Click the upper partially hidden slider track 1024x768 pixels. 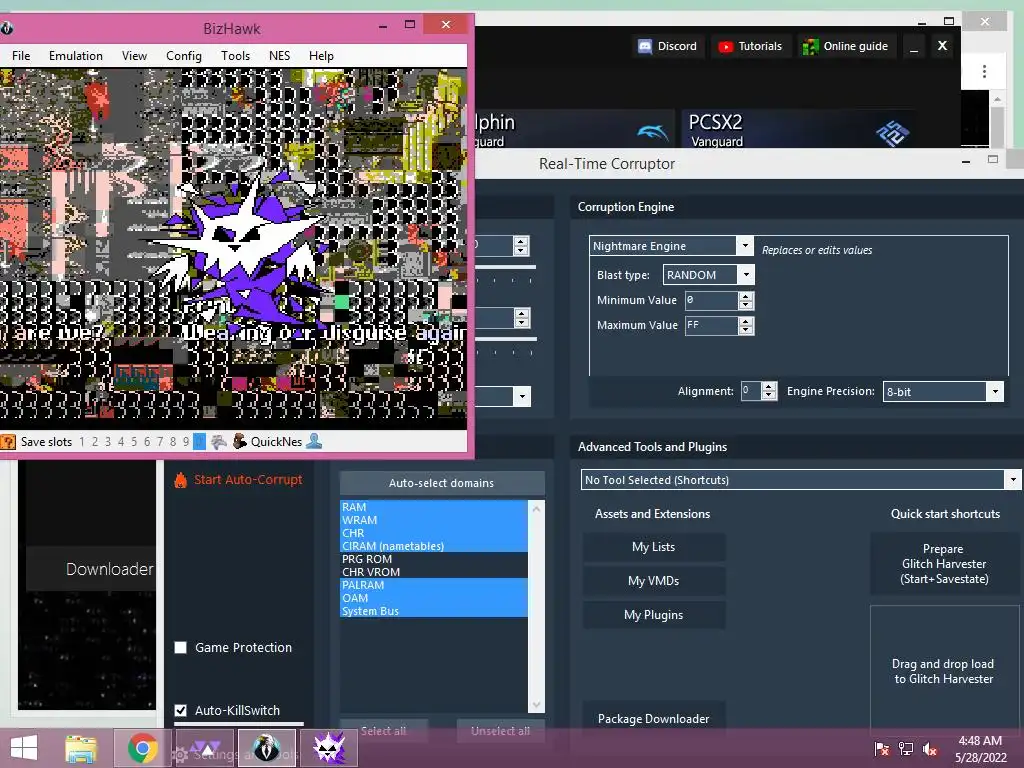pos(505,267)
